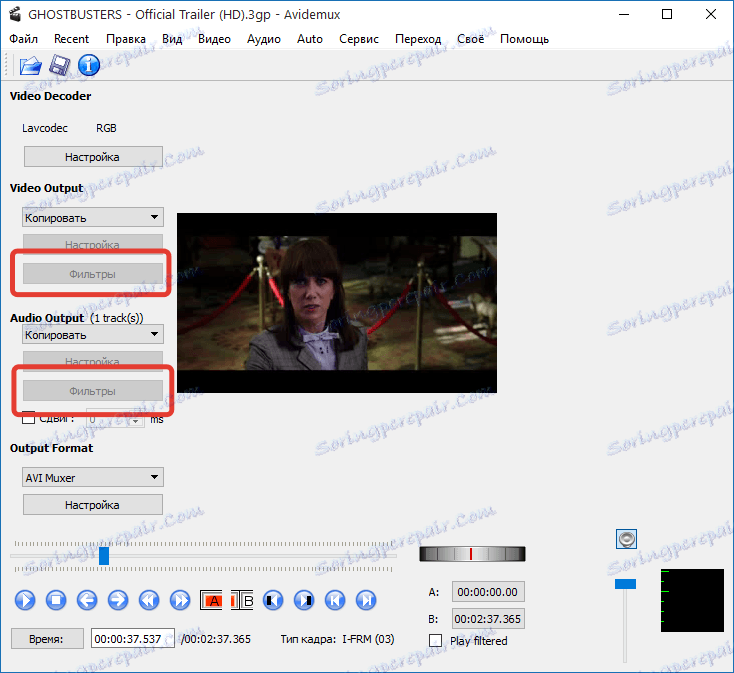Enable Play filtered checkbox

435,641
